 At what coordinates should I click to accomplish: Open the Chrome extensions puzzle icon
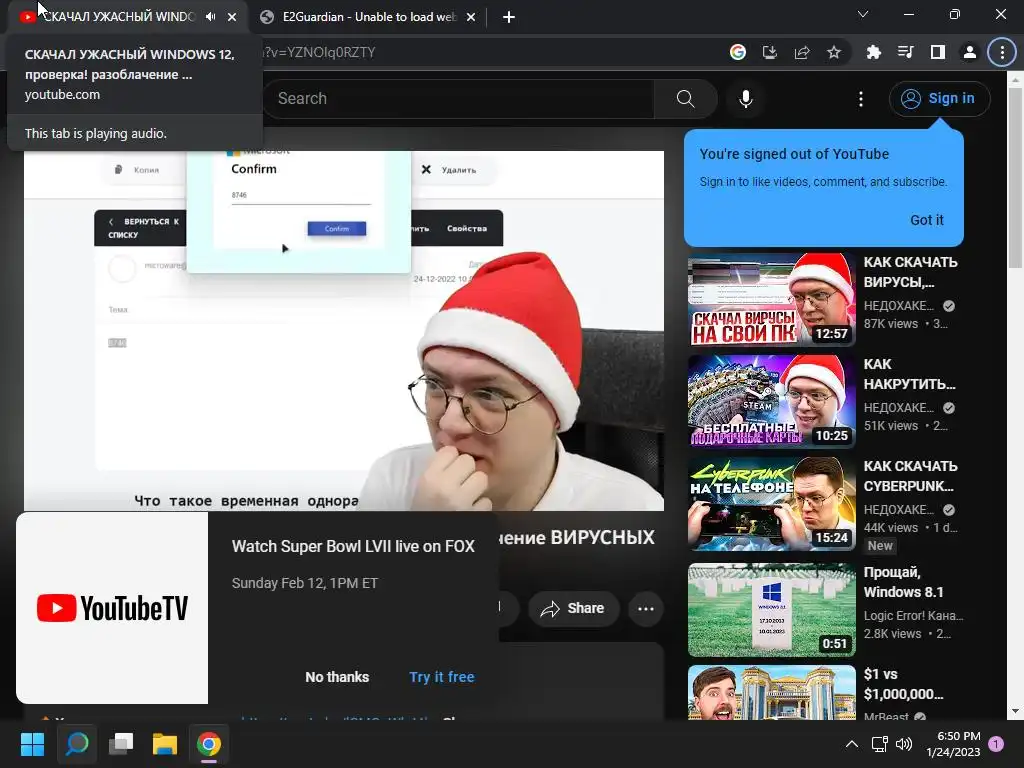coord(873,52)
